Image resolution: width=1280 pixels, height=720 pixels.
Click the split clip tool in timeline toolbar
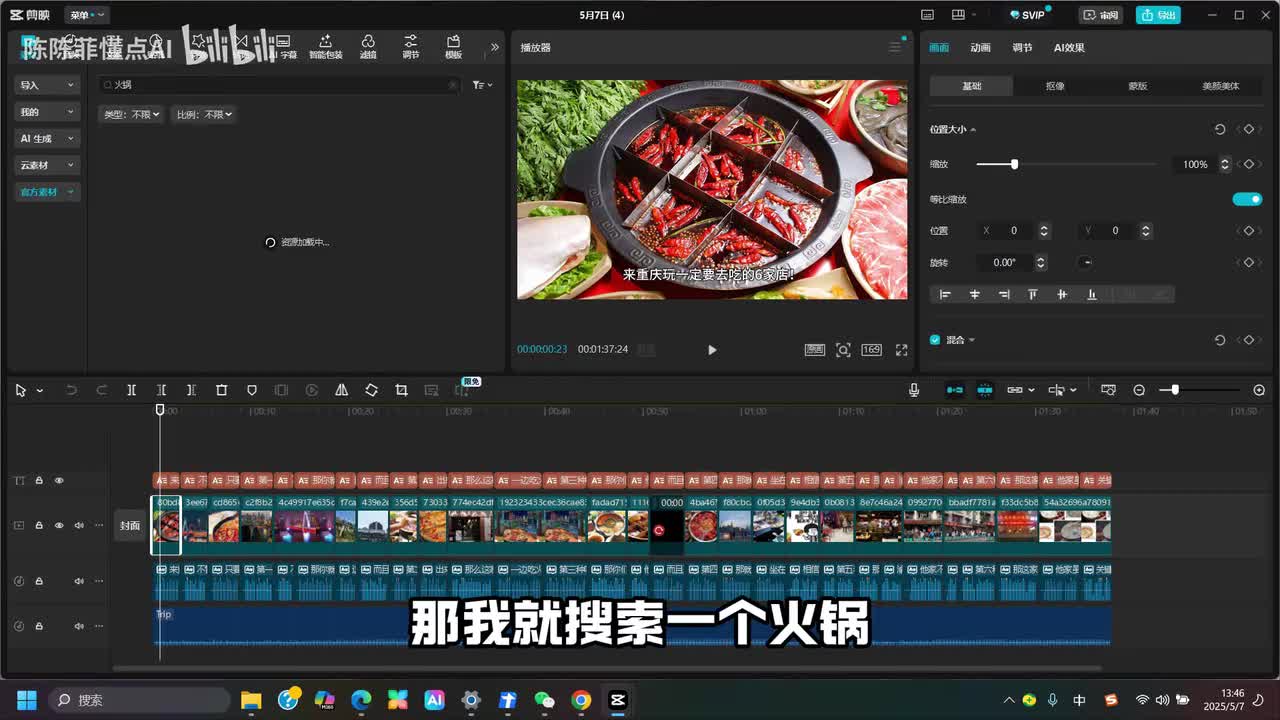point(131,390)
